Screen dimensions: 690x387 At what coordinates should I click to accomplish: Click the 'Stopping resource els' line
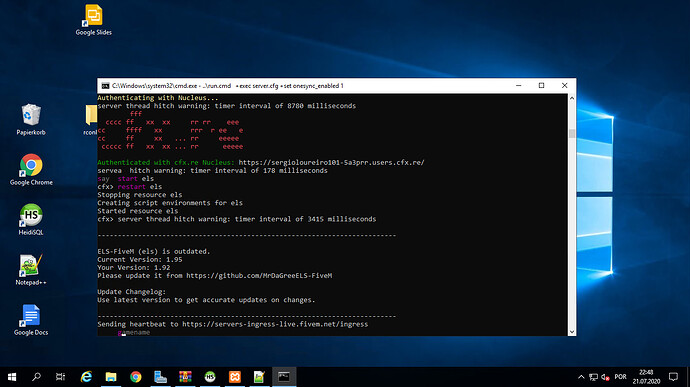(x=139, y=195)
